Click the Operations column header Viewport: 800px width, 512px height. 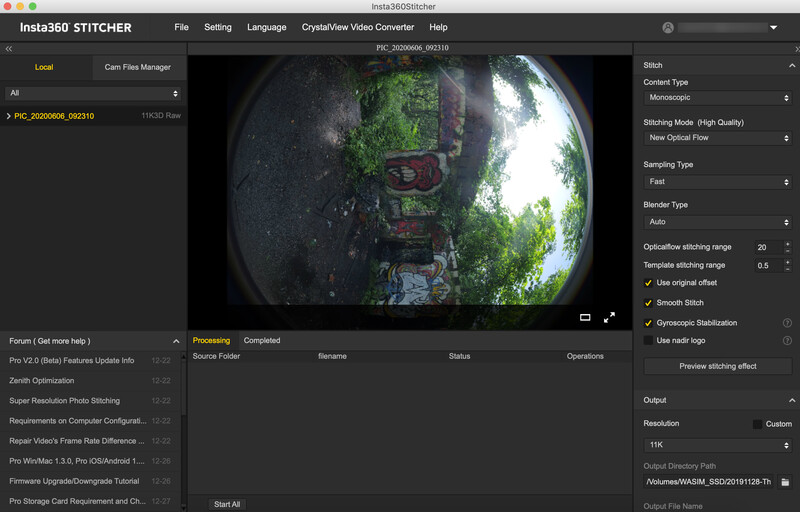[585, 356]
